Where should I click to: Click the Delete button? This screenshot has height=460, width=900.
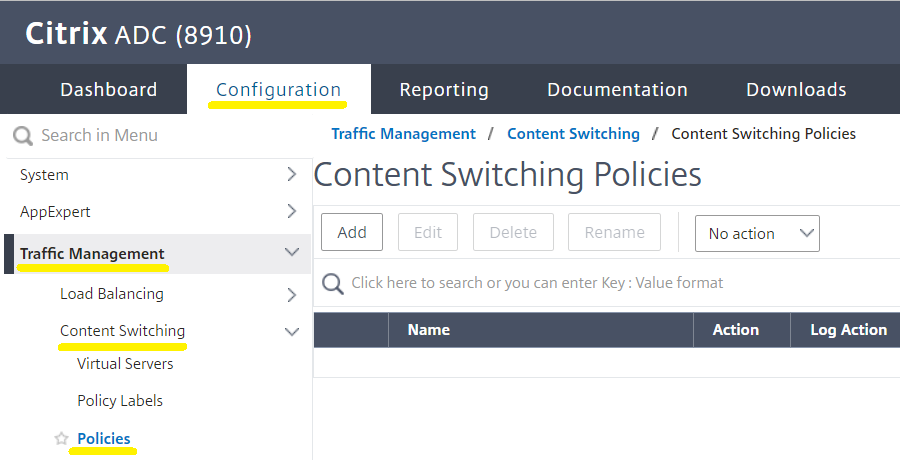point(513,232)
